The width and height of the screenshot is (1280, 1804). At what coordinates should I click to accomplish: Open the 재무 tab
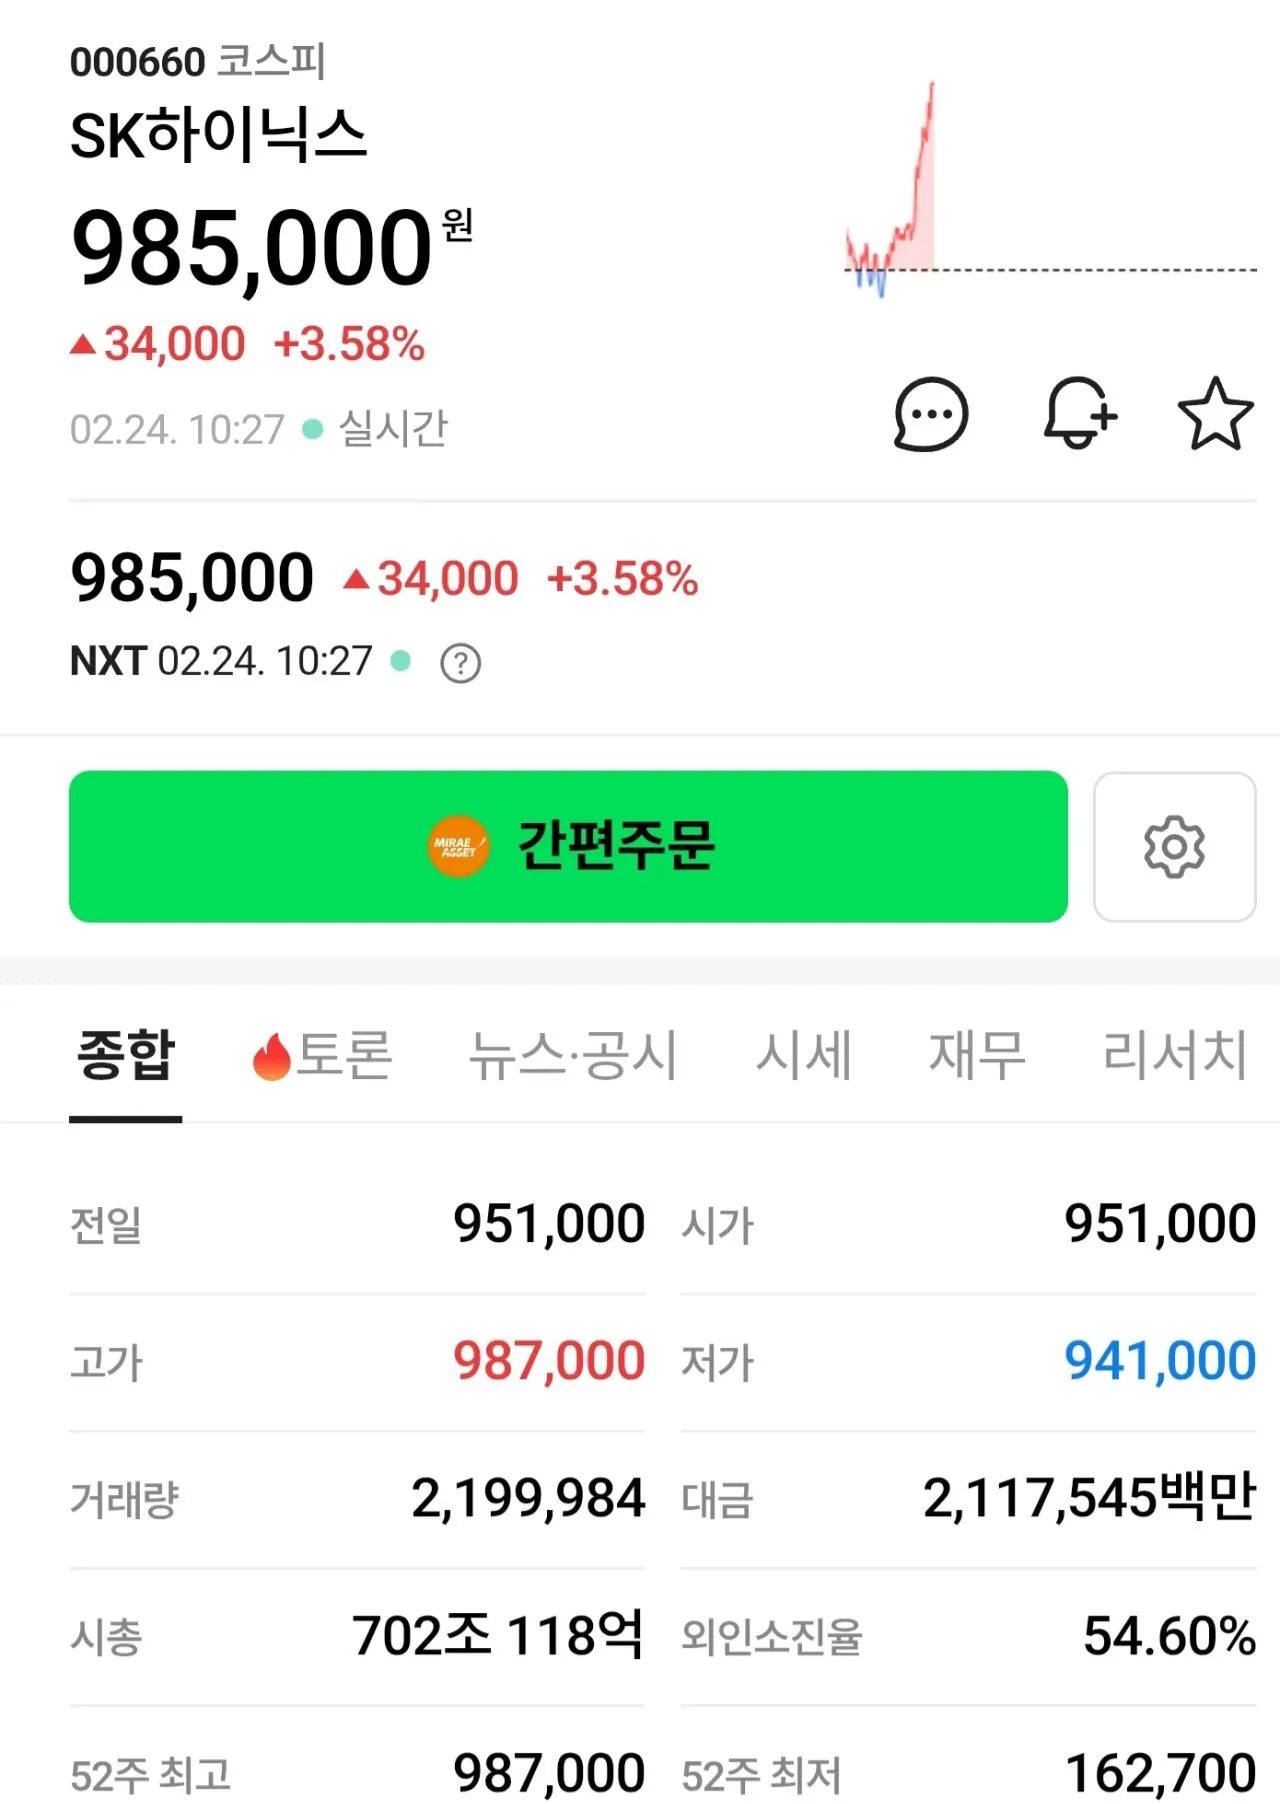tap(977, 1055)
